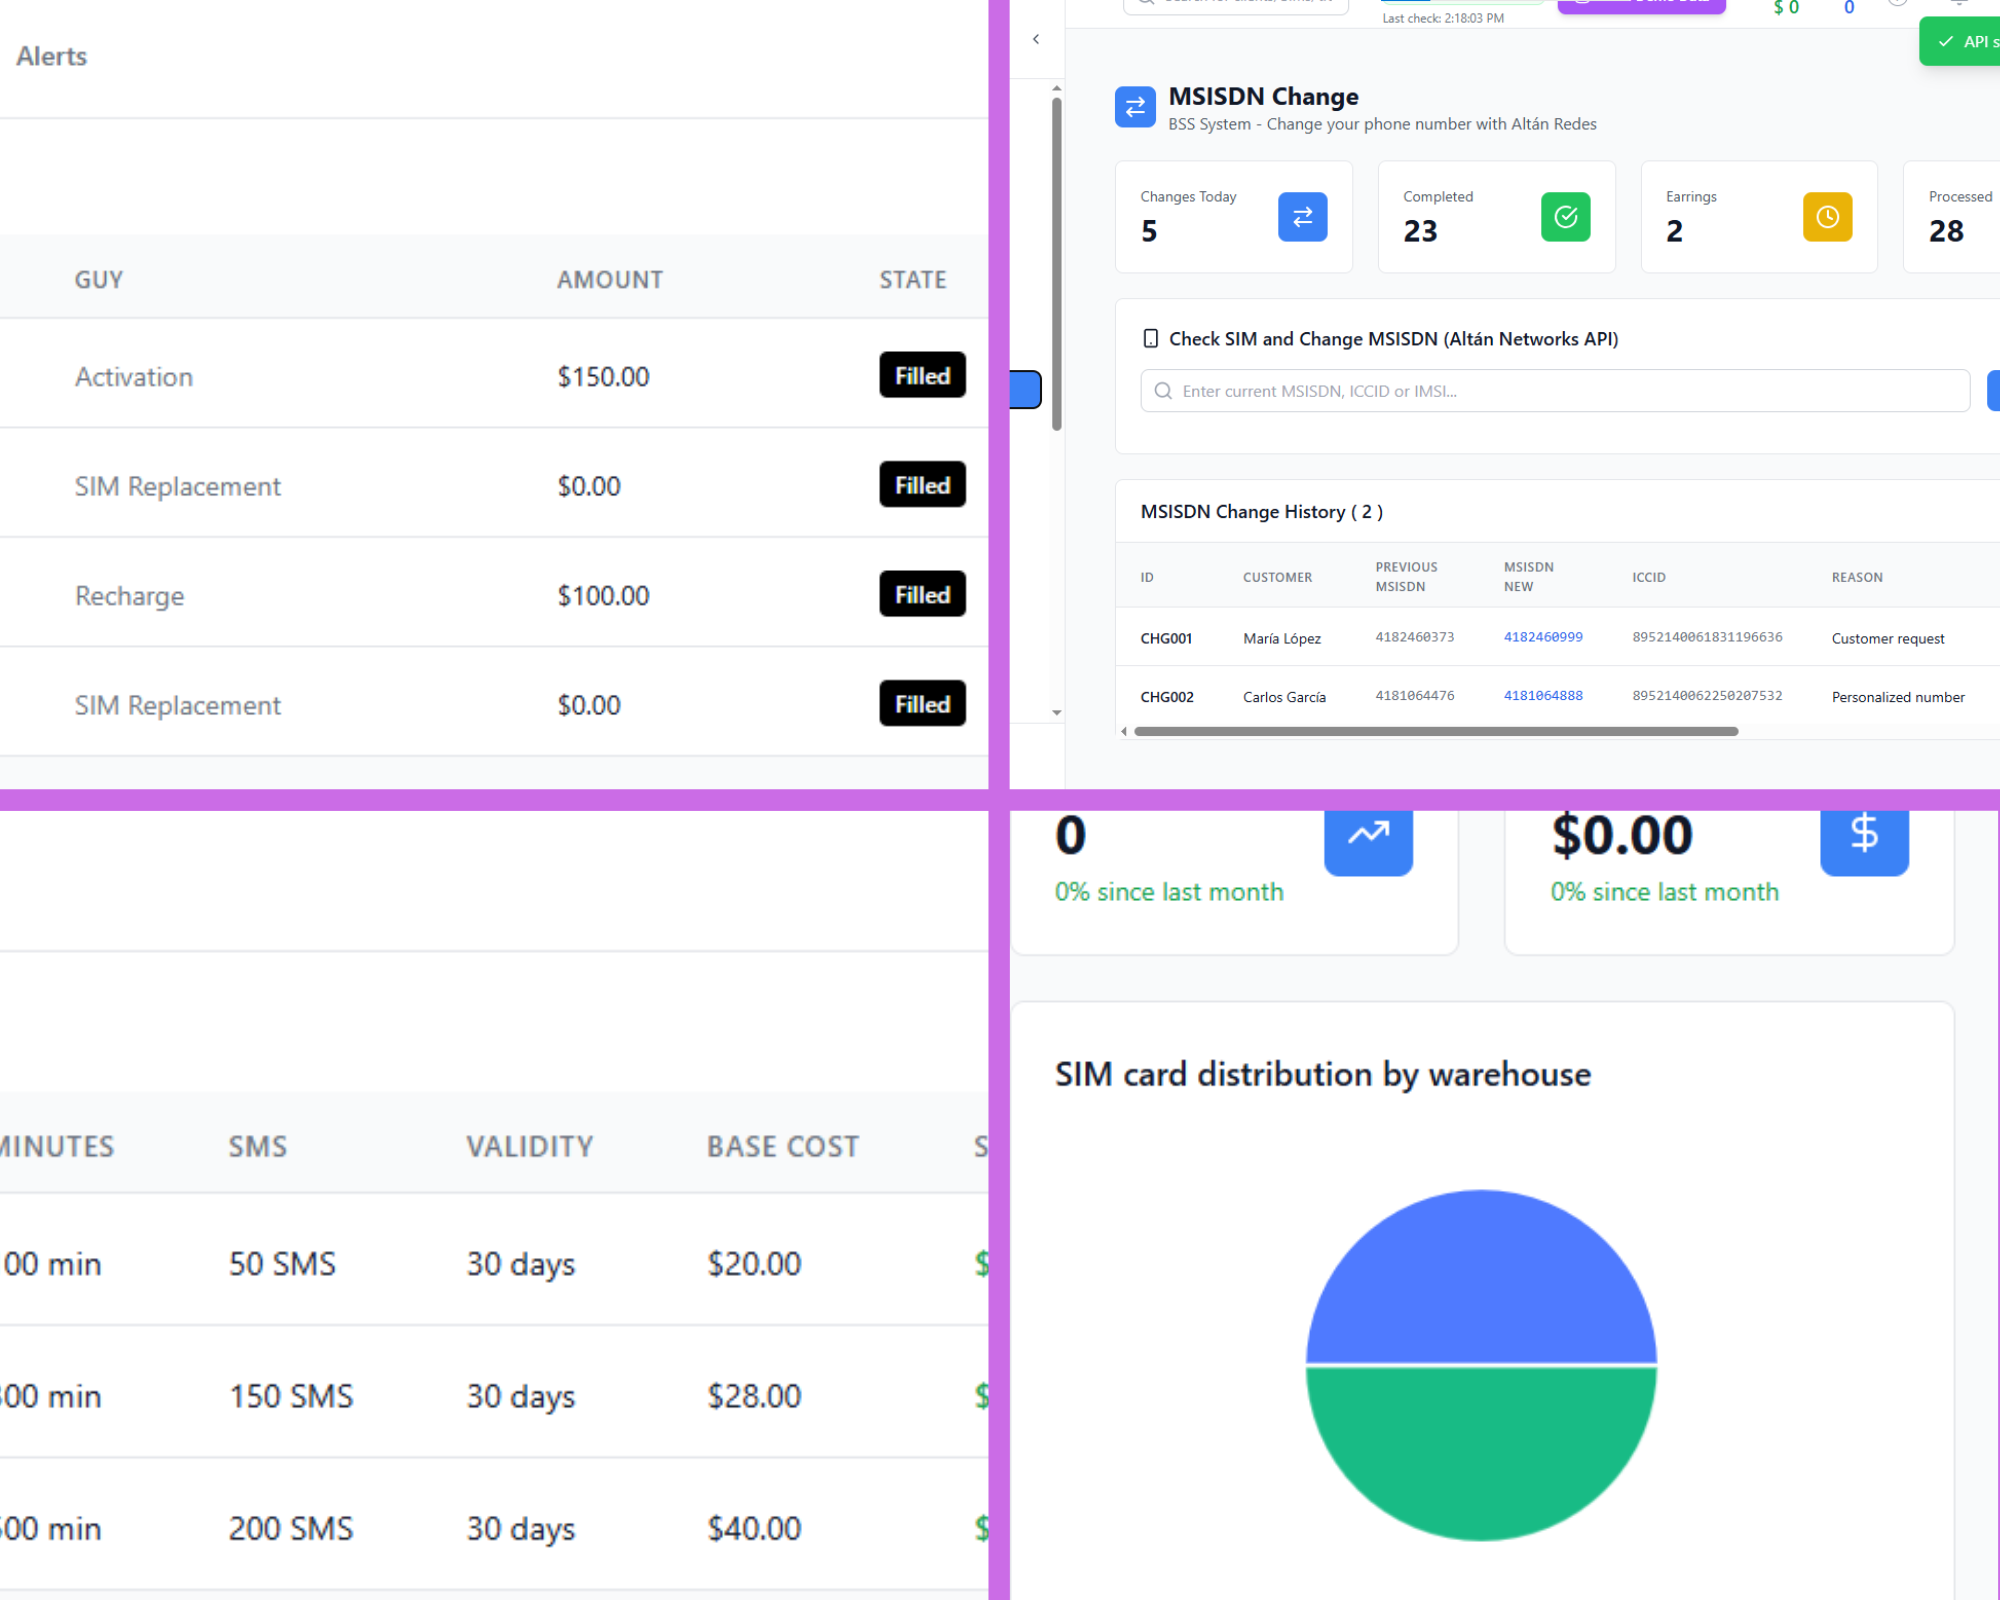Click the MSISDN Change header swap icon
Image resolution: width=2000 pixels, height=1600 pixels.
point(1135,107)
